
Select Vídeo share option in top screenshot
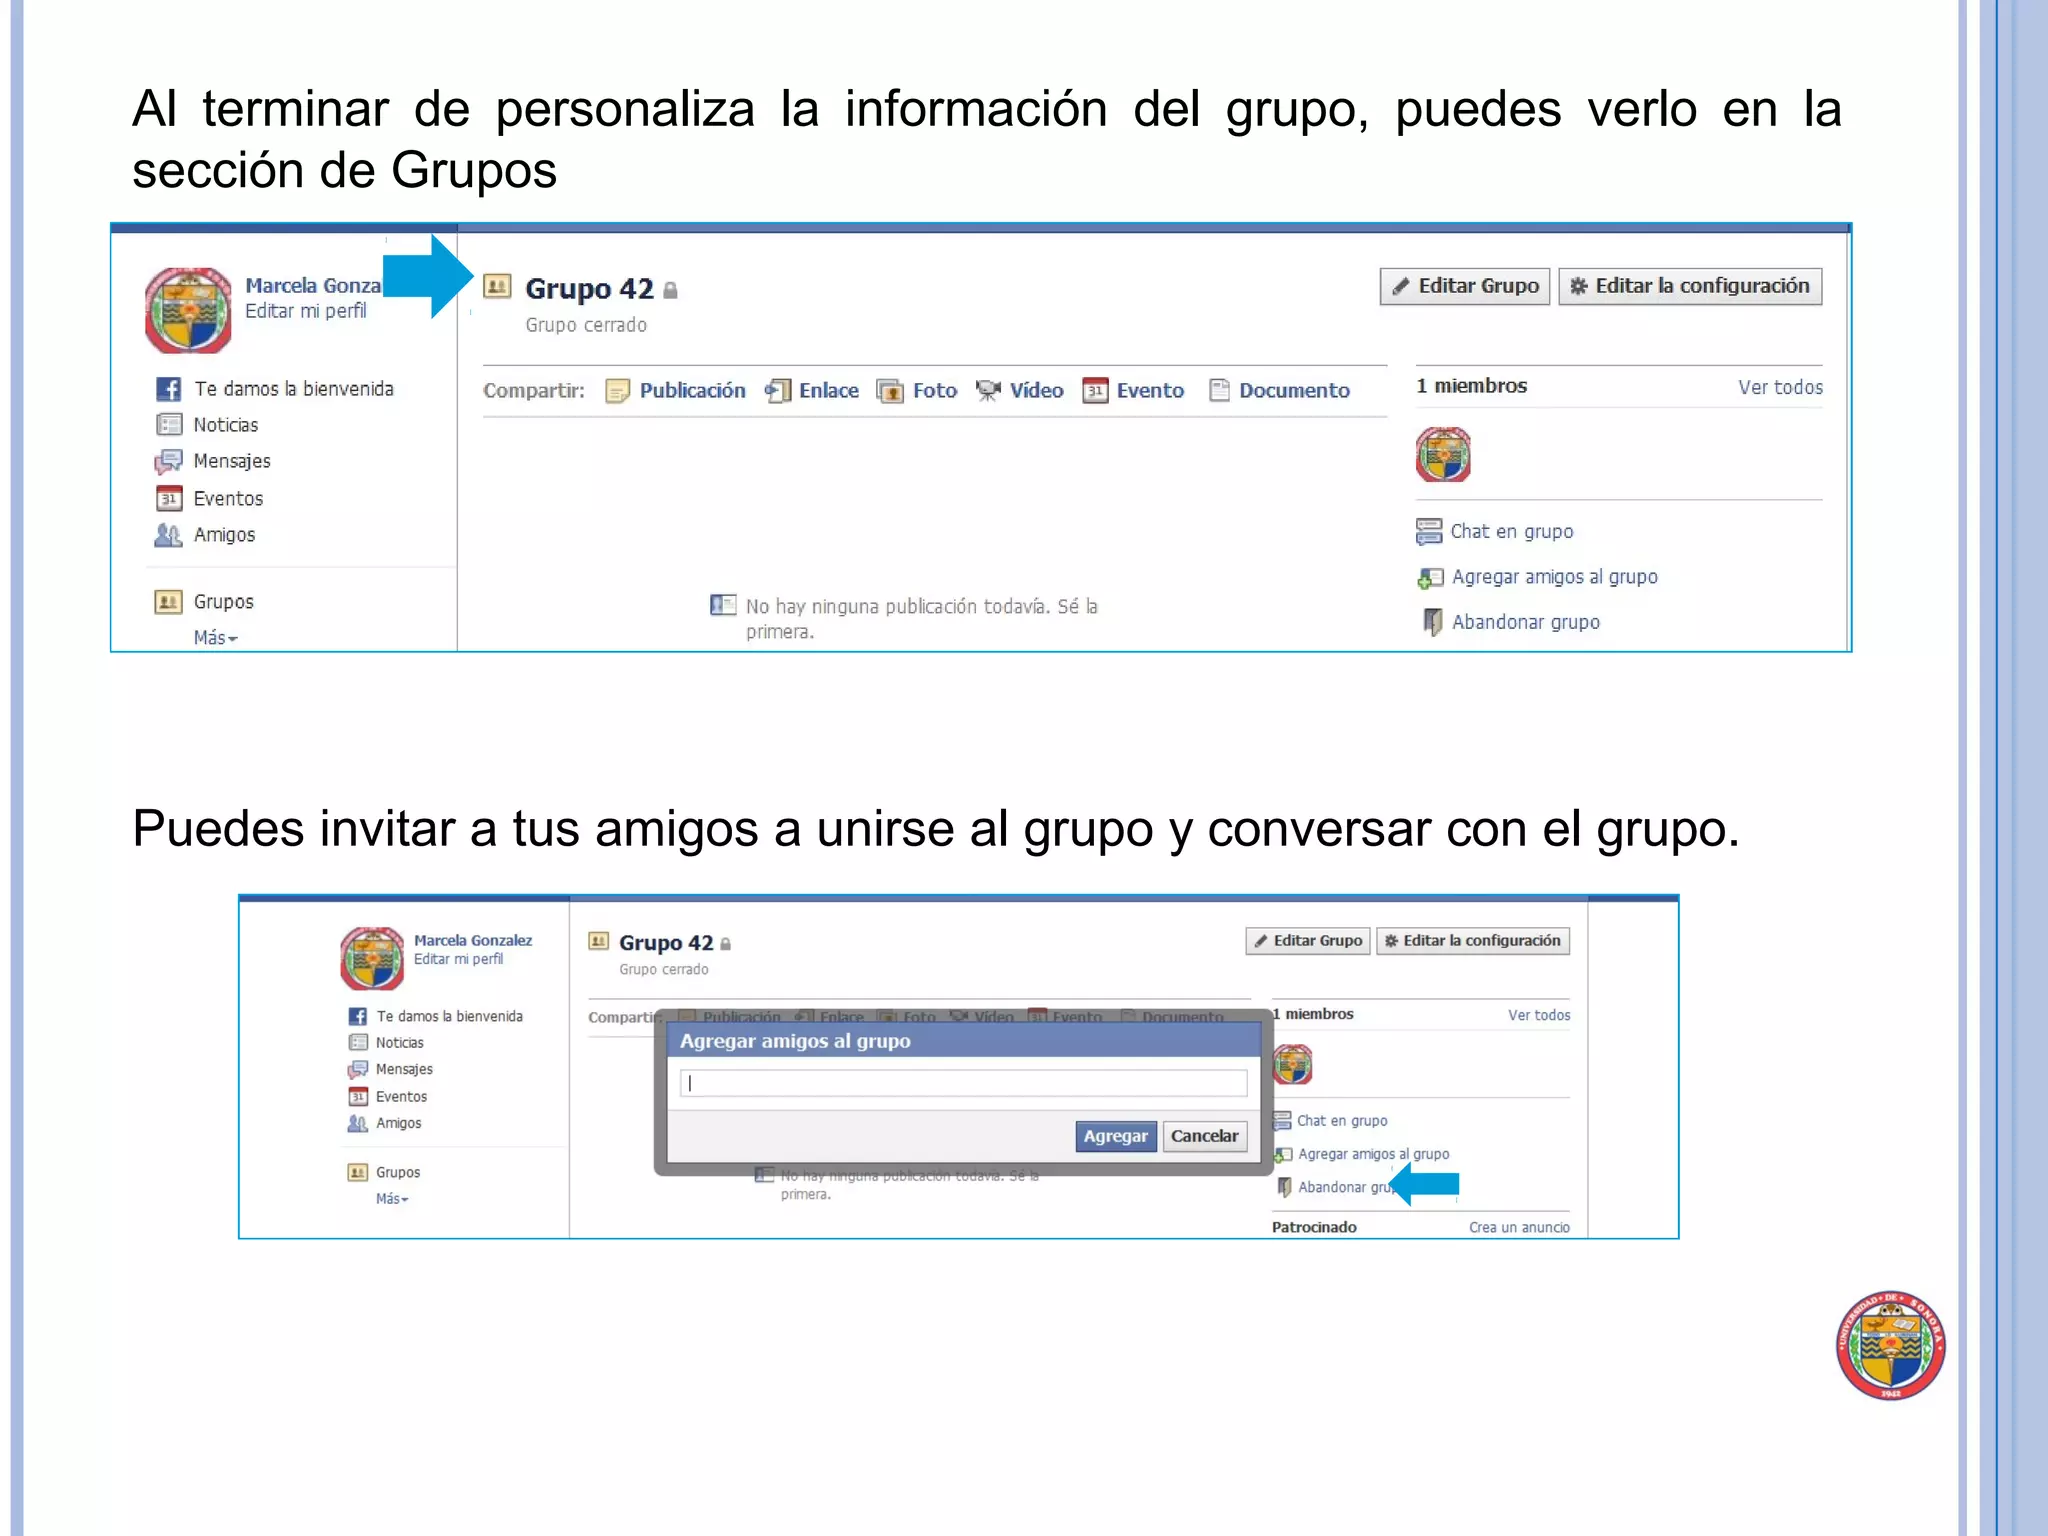coord(1036,390)
